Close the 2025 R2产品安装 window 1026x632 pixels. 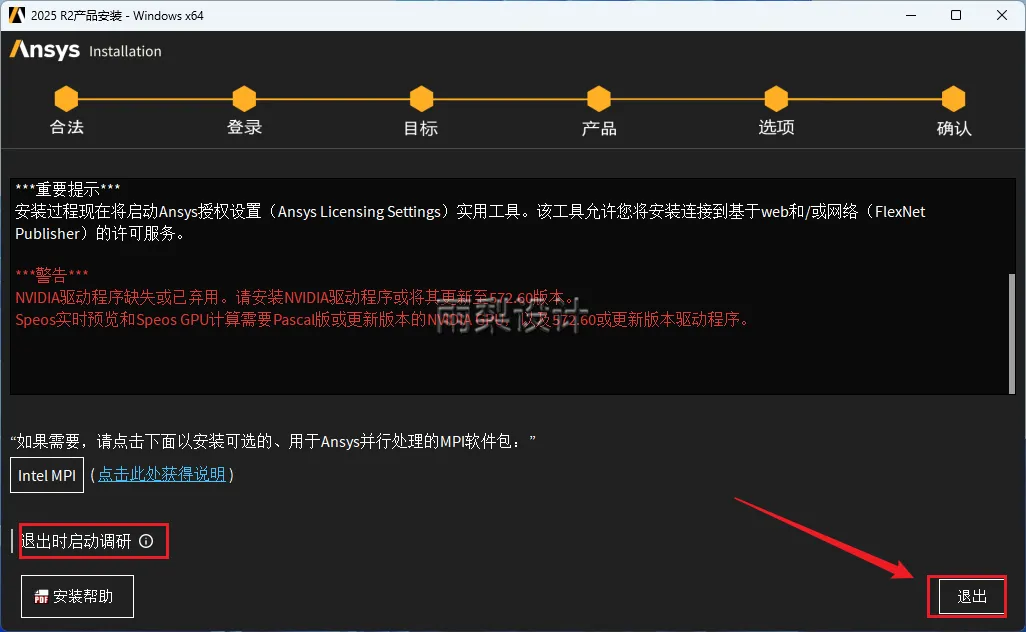[x=1002, y=15]
